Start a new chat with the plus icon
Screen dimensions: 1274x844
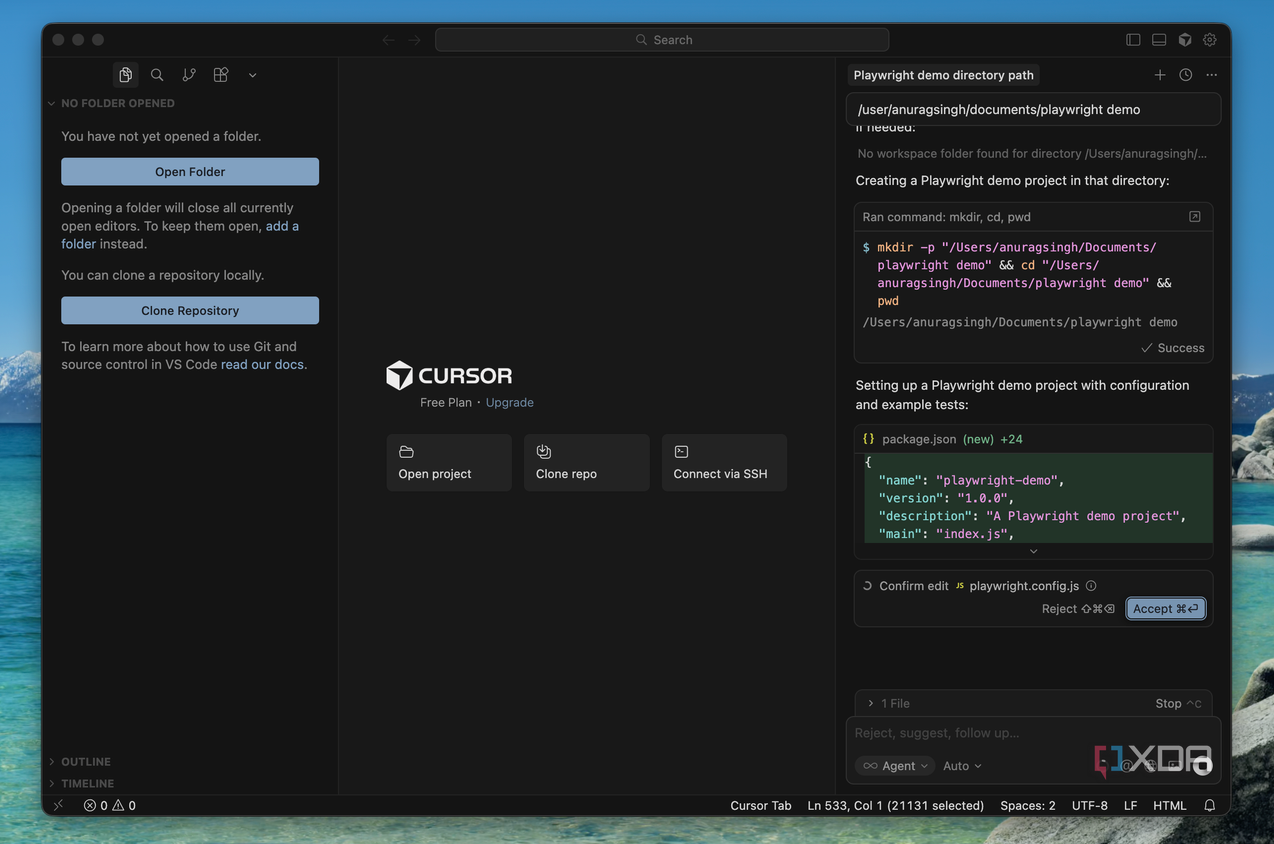coord(1160,75)
